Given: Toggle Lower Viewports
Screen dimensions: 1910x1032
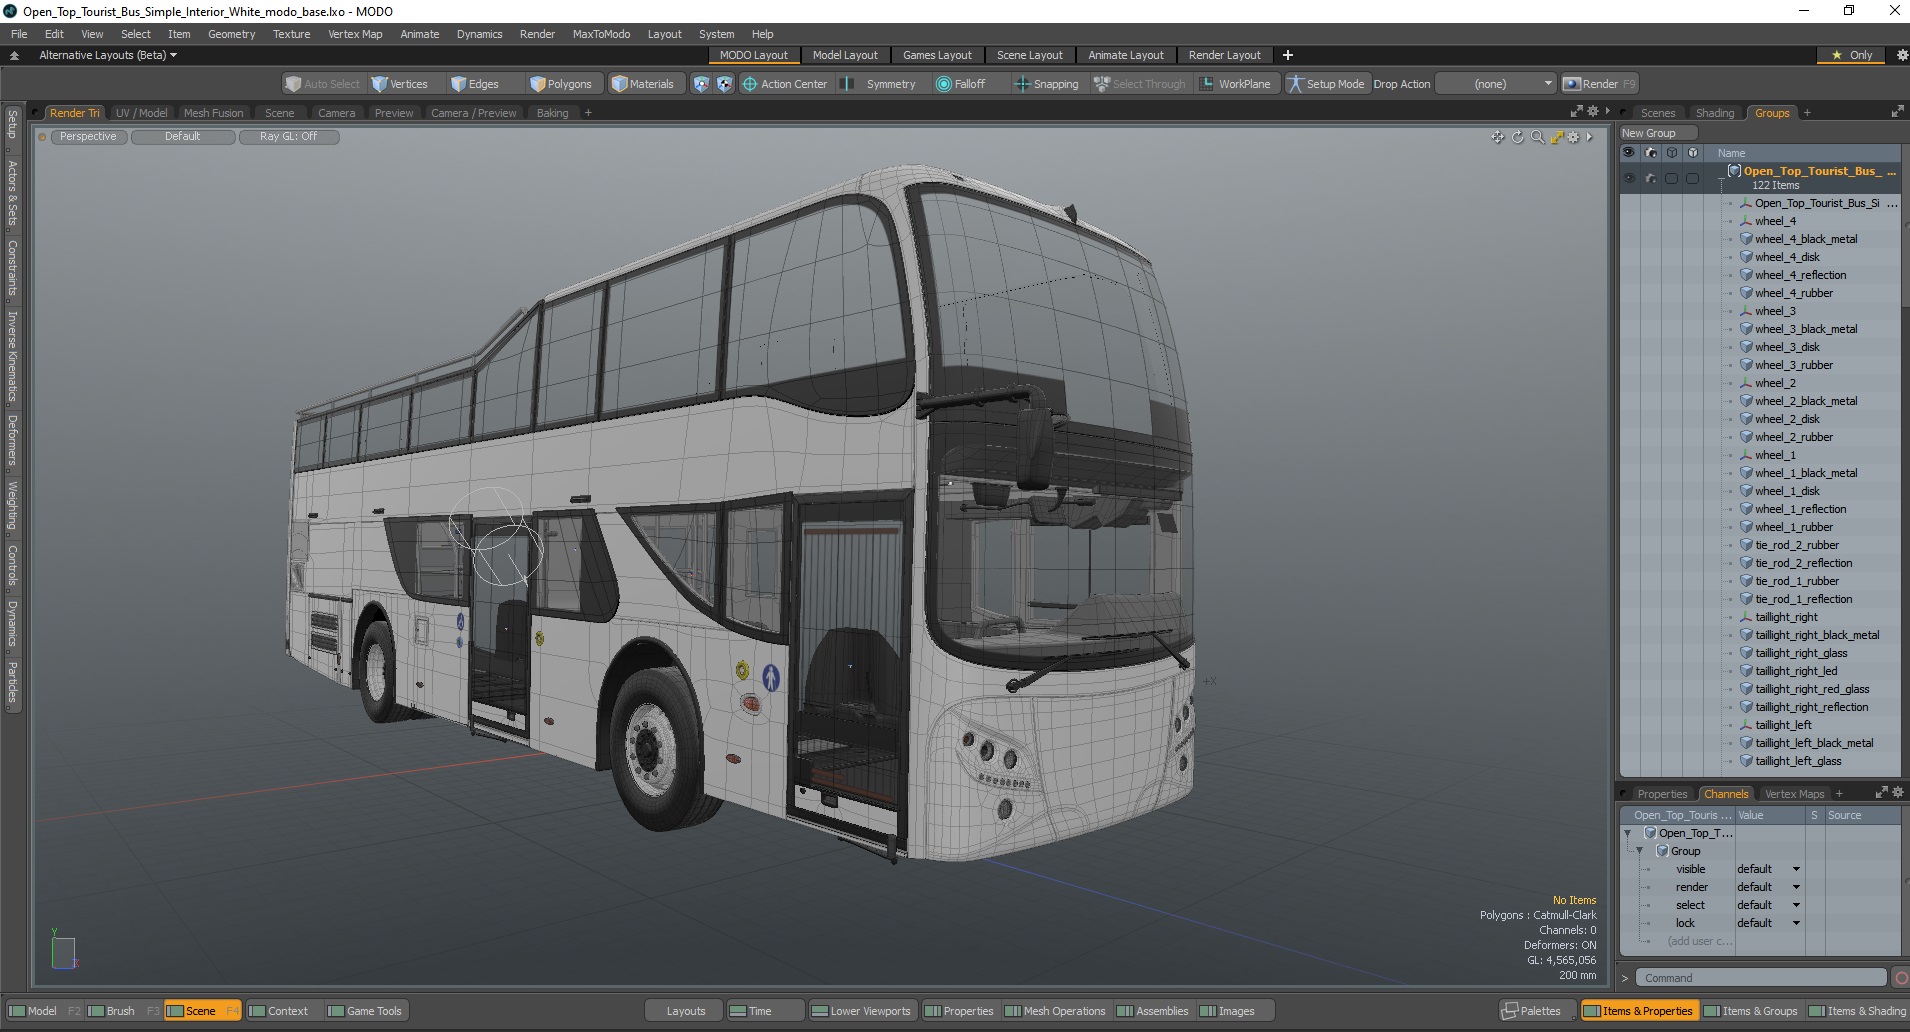Looking at the screenshot, I should pyautogui.click(x=862, y=1011).
